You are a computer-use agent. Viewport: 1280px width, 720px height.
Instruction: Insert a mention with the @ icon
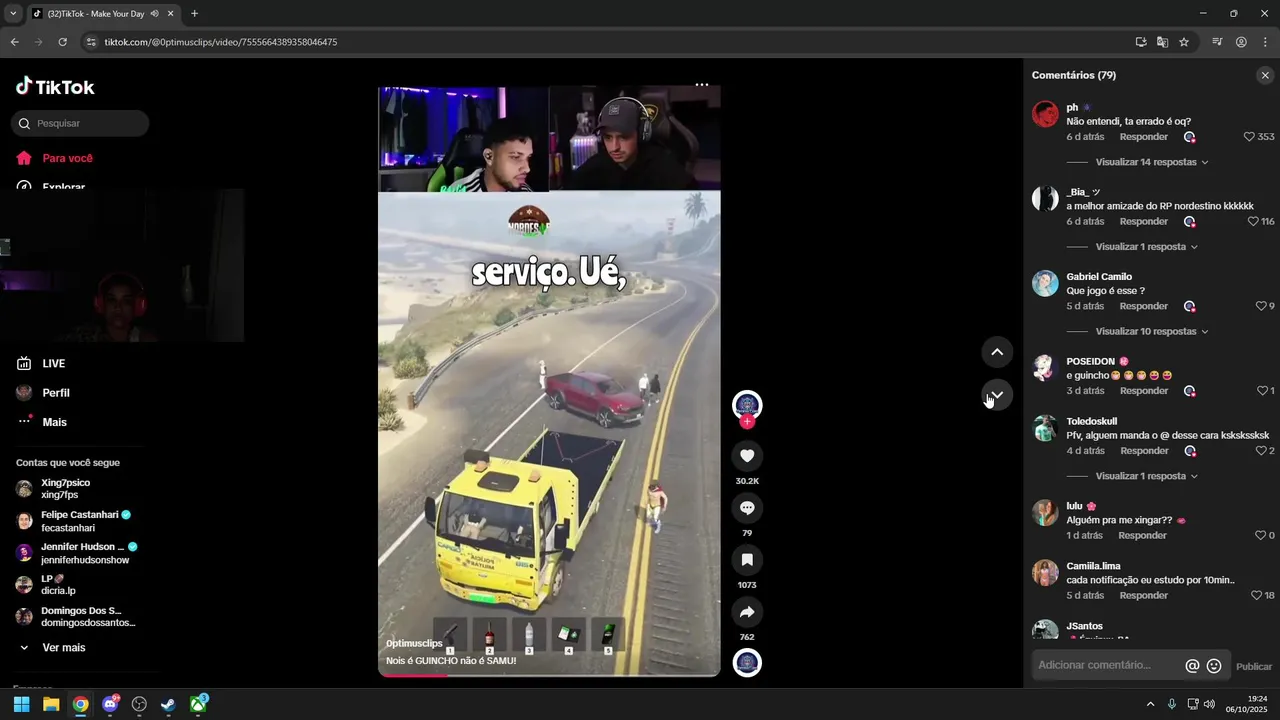click(1192, 666)
